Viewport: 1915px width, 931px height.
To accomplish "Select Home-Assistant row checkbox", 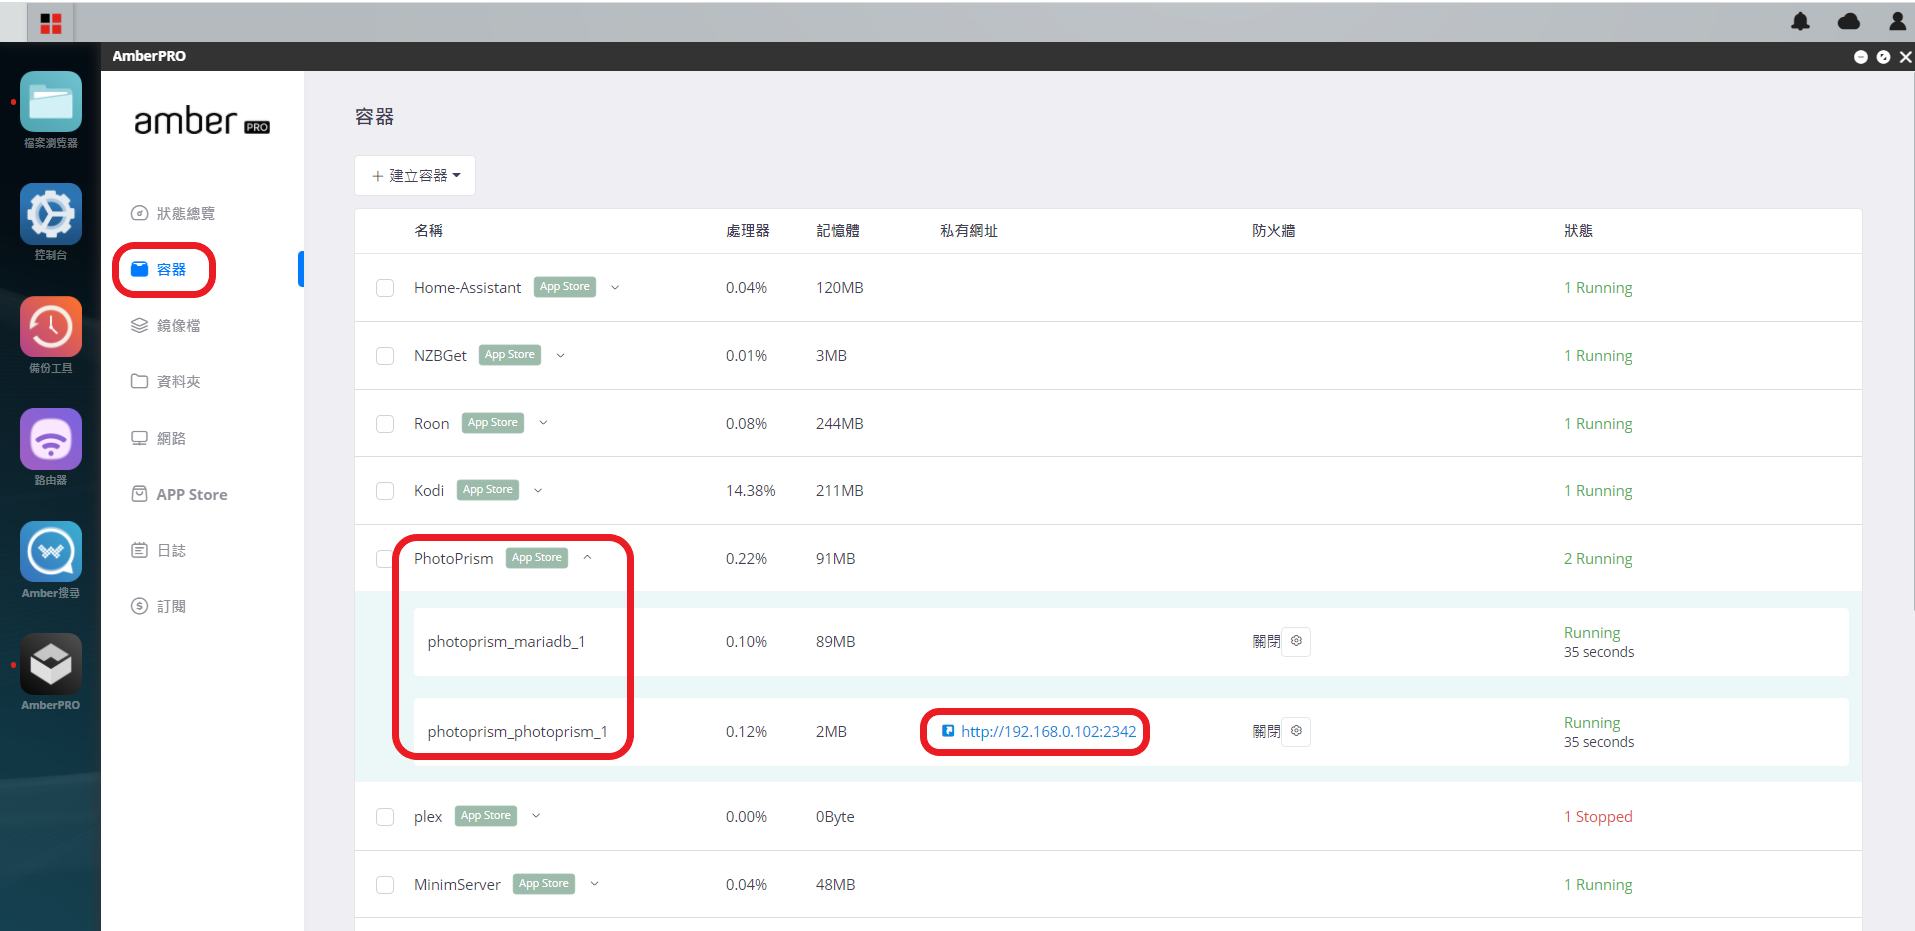I will click(x=385, y=288).
